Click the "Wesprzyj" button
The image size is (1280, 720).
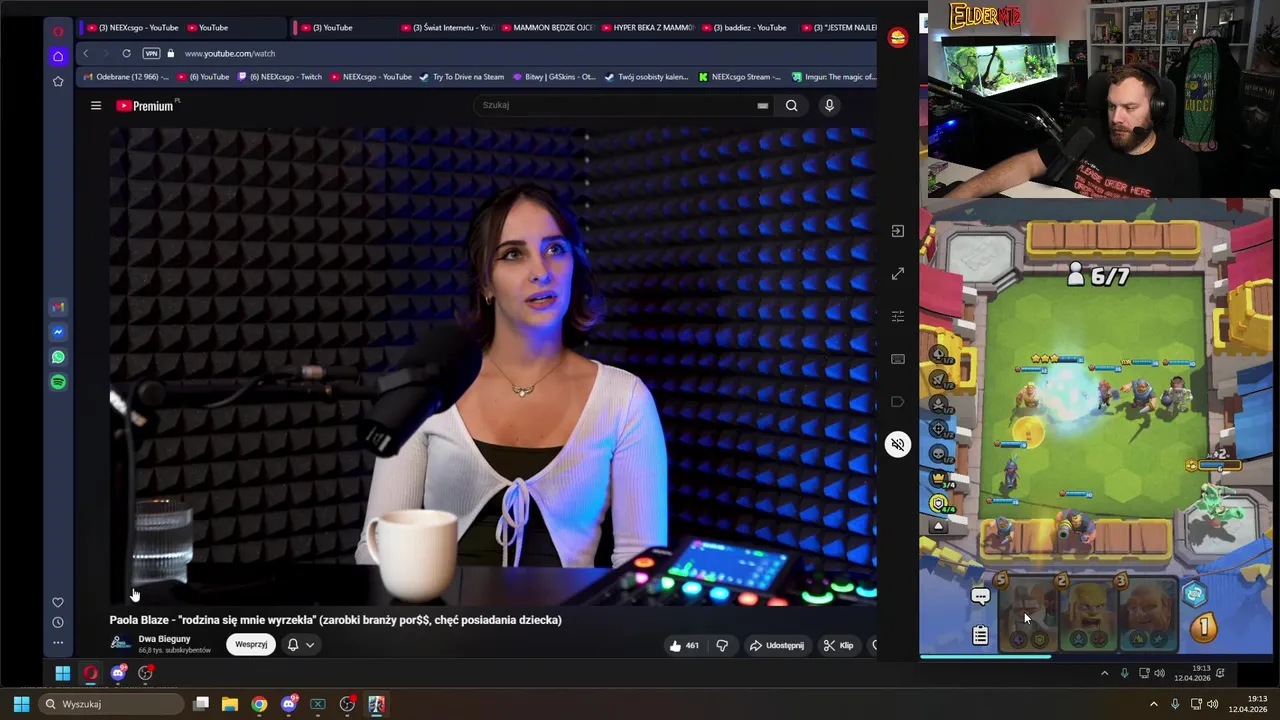pos(251,645)
